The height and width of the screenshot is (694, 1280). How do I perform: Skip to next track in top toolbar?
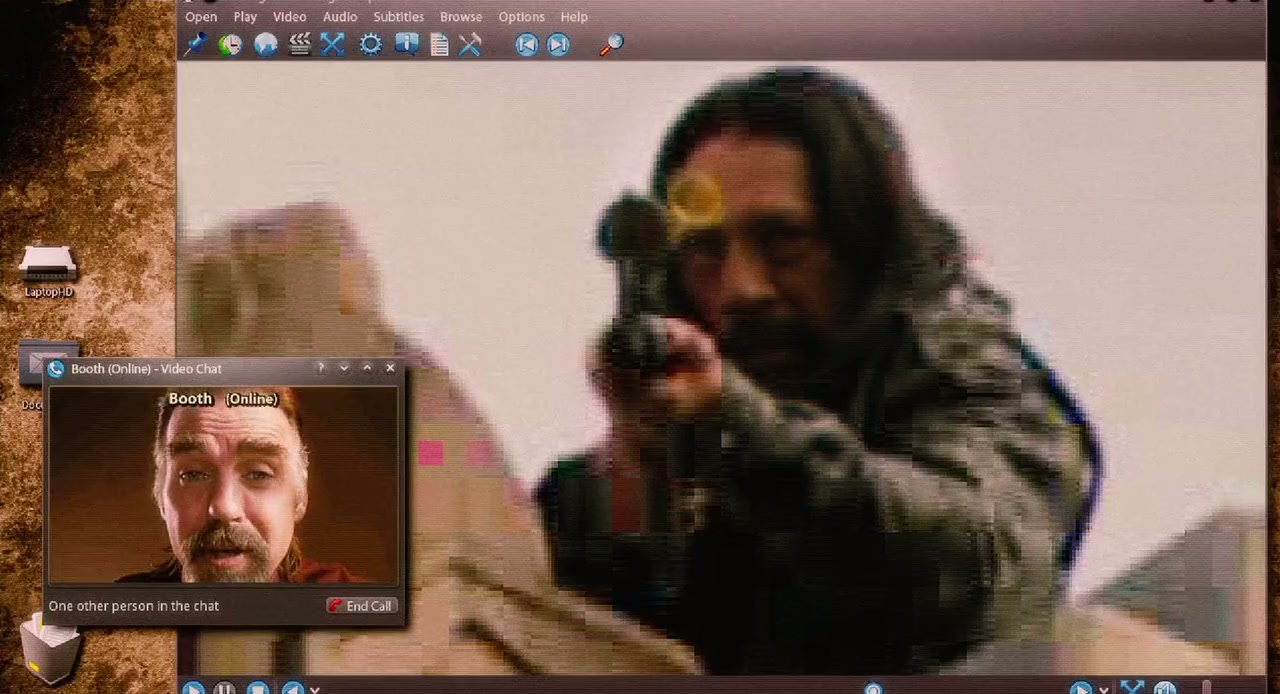558,44
